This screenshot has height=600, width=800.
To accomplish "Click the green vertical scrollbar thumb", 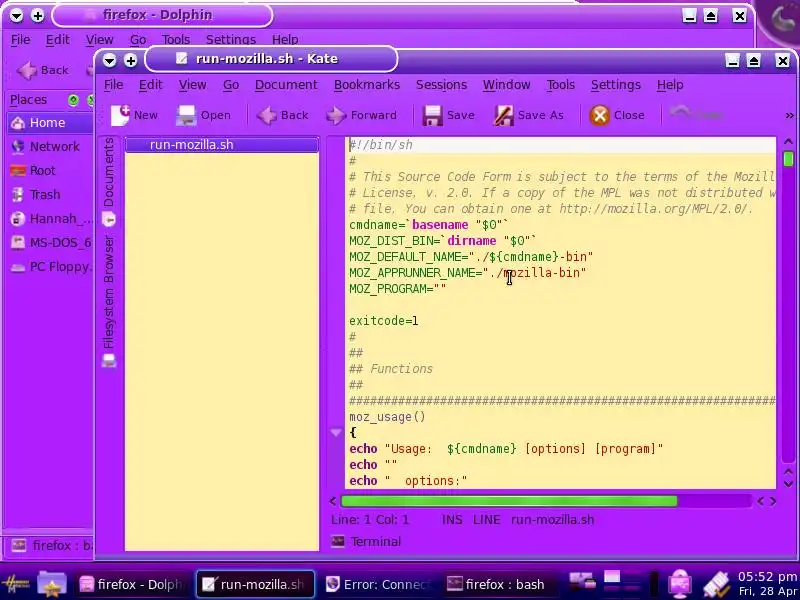I will [788, 159].
